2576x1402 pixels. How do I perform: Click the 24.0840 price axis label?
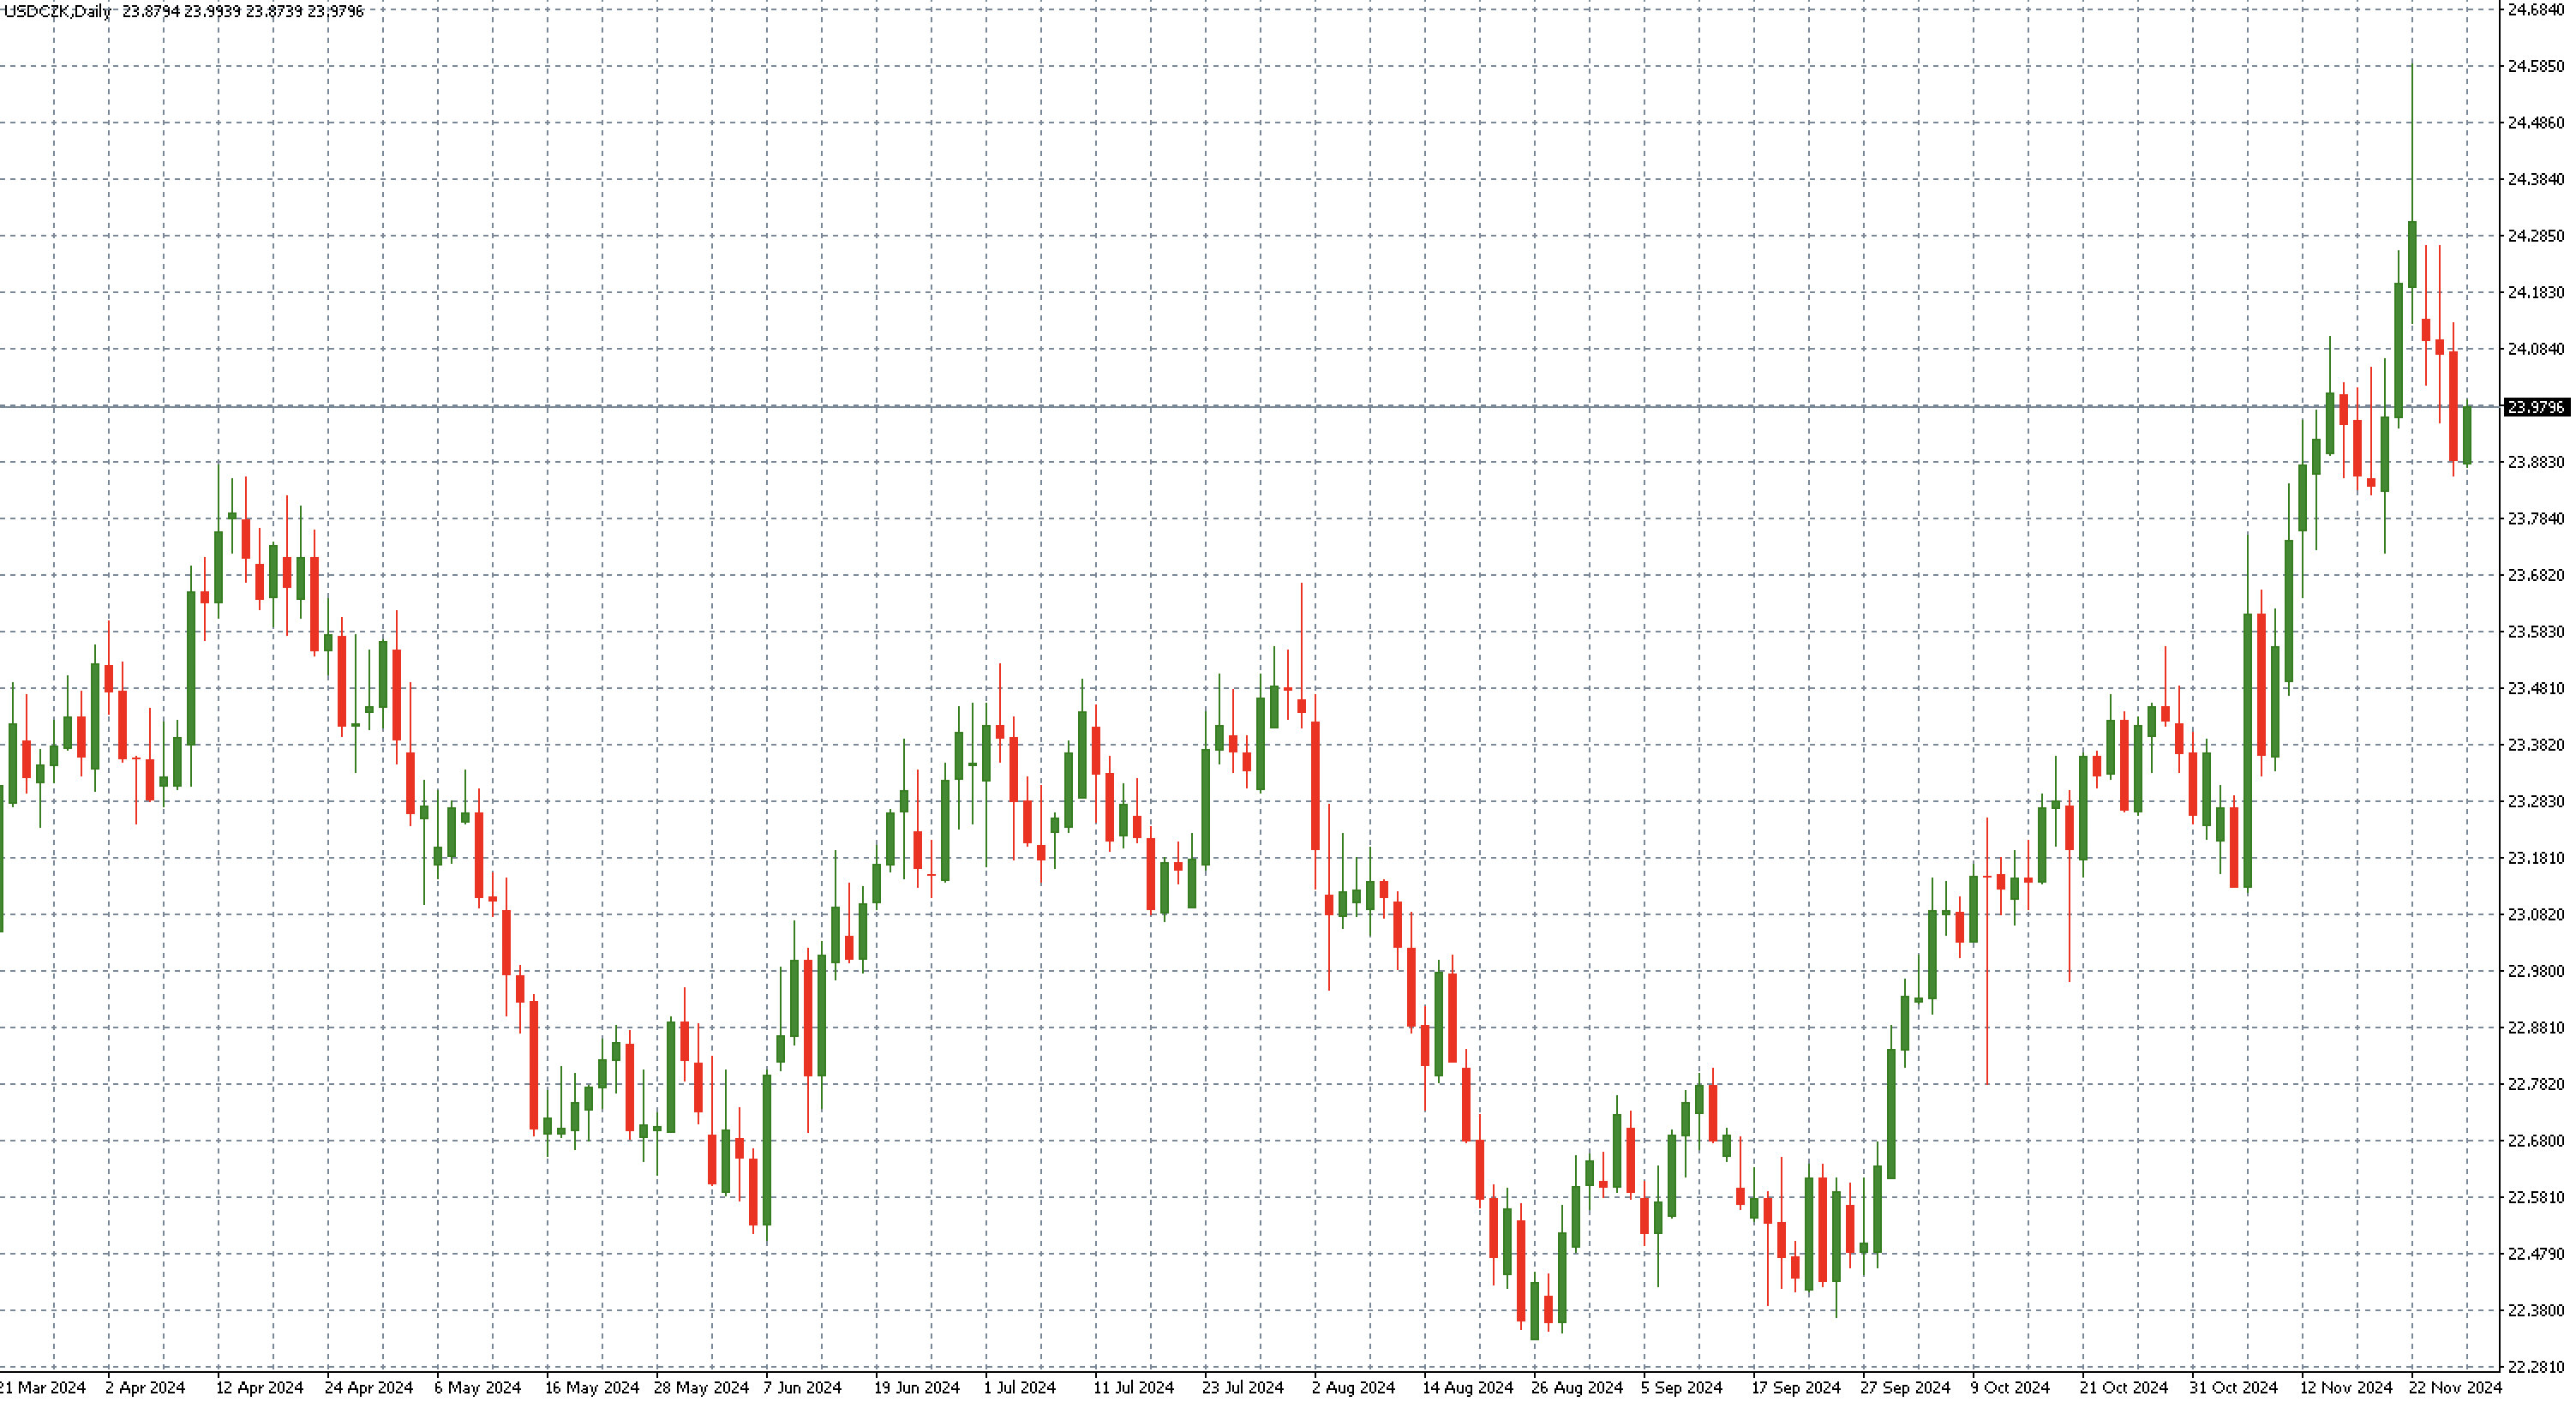(x=2536, y=349)
